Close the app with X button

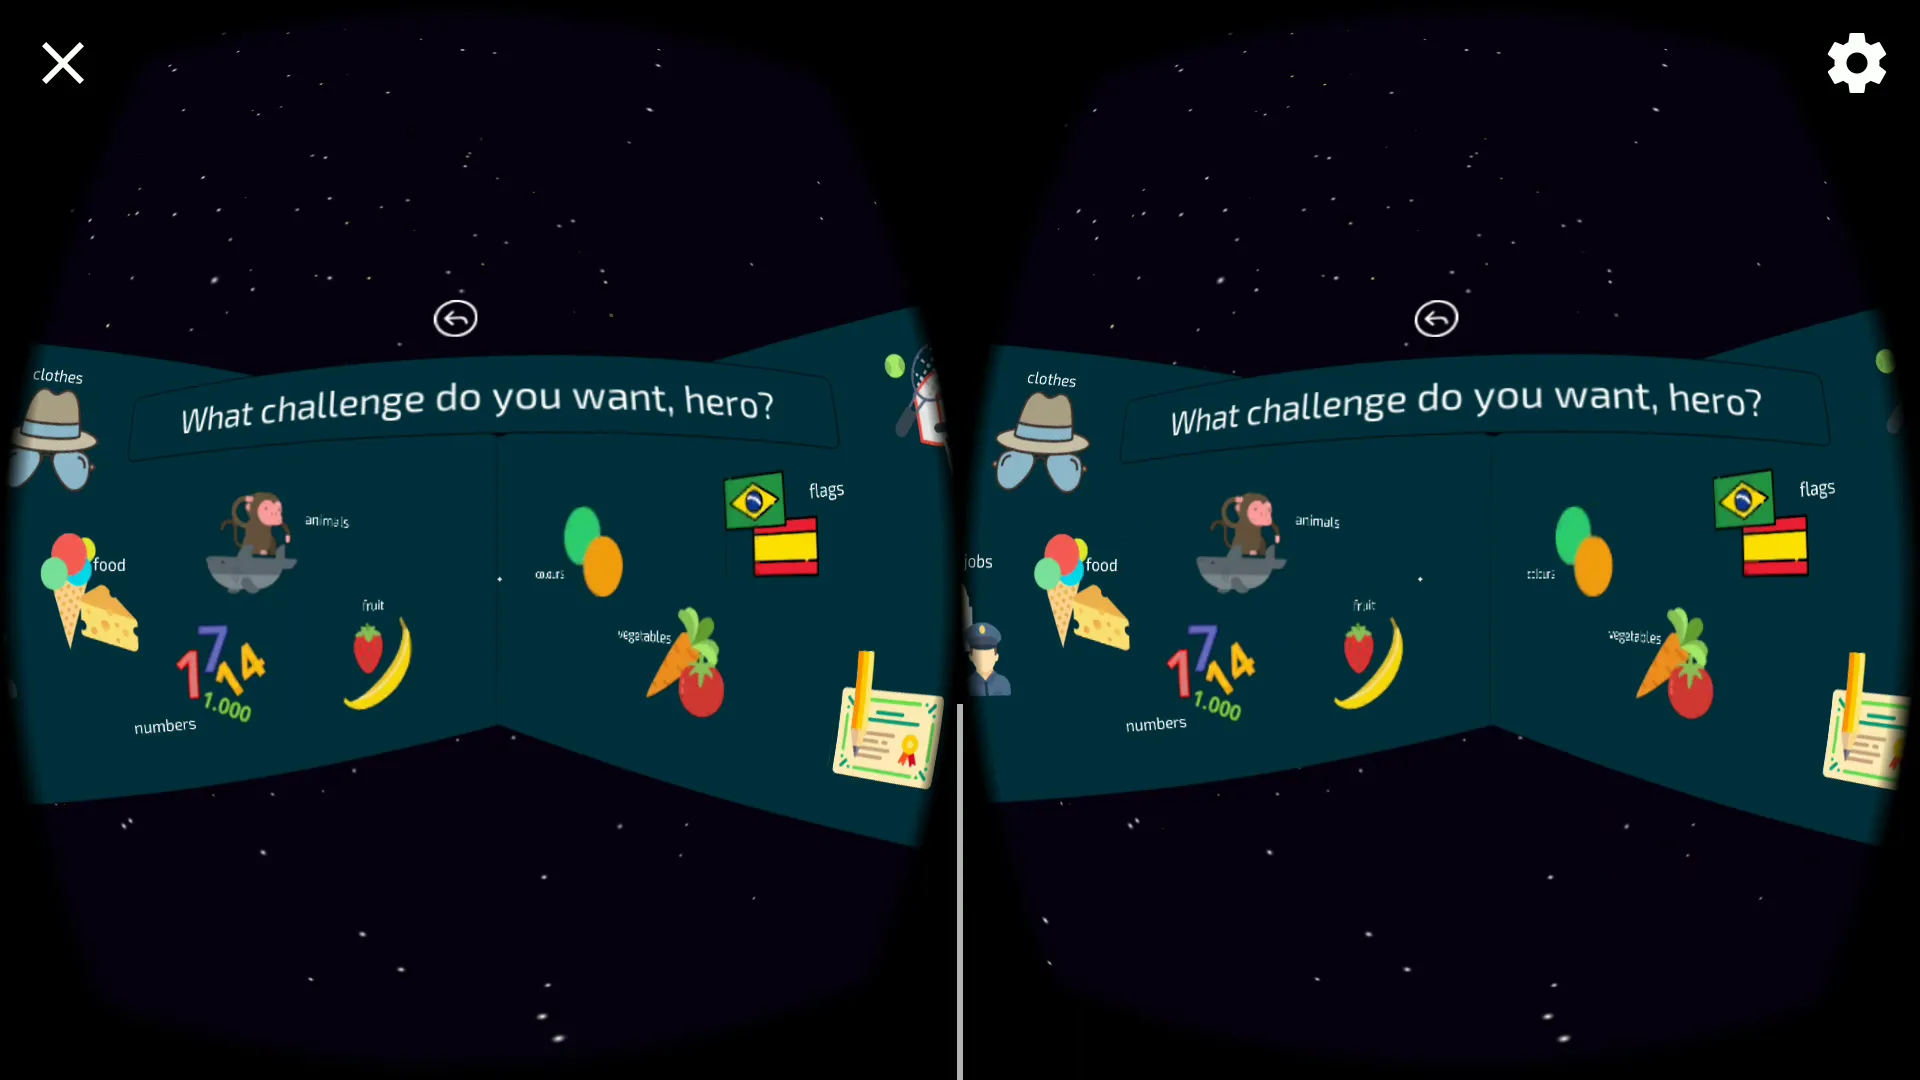[x=62, y=62]
